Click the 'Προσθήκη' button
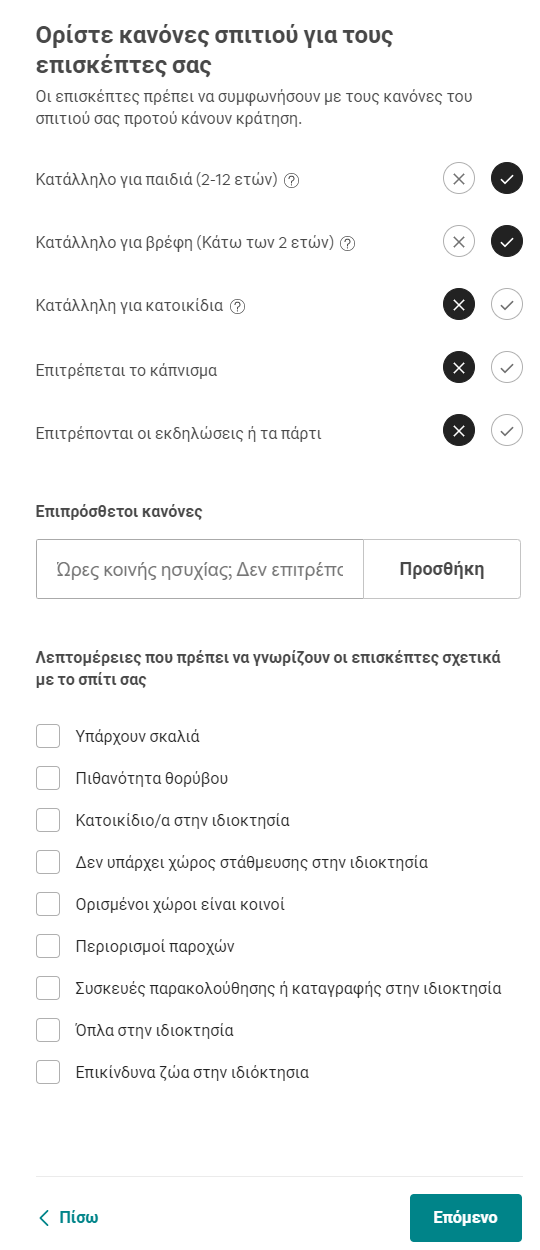Image resolution: width=540 pixels, height=1250 pixels. [442, 569]
